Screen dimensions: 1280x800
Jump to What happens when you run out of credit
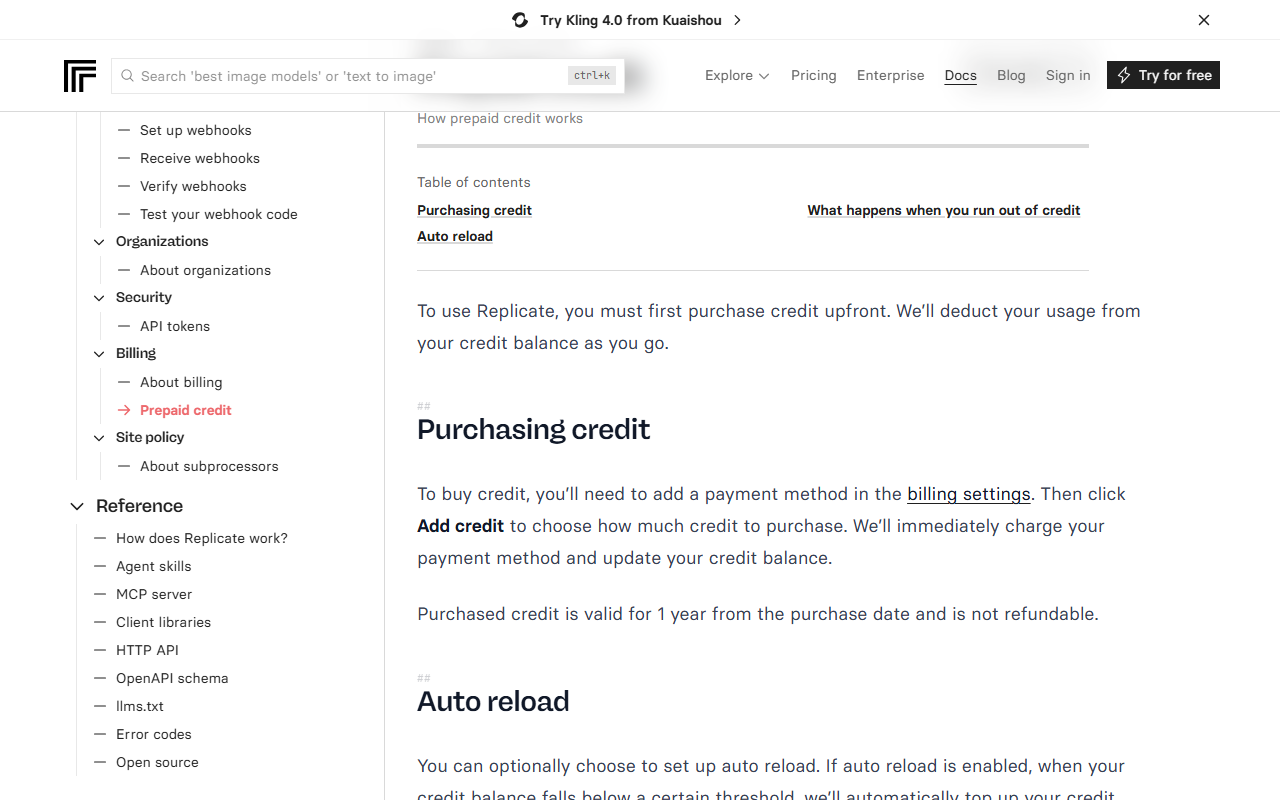(x=944, y=210)
